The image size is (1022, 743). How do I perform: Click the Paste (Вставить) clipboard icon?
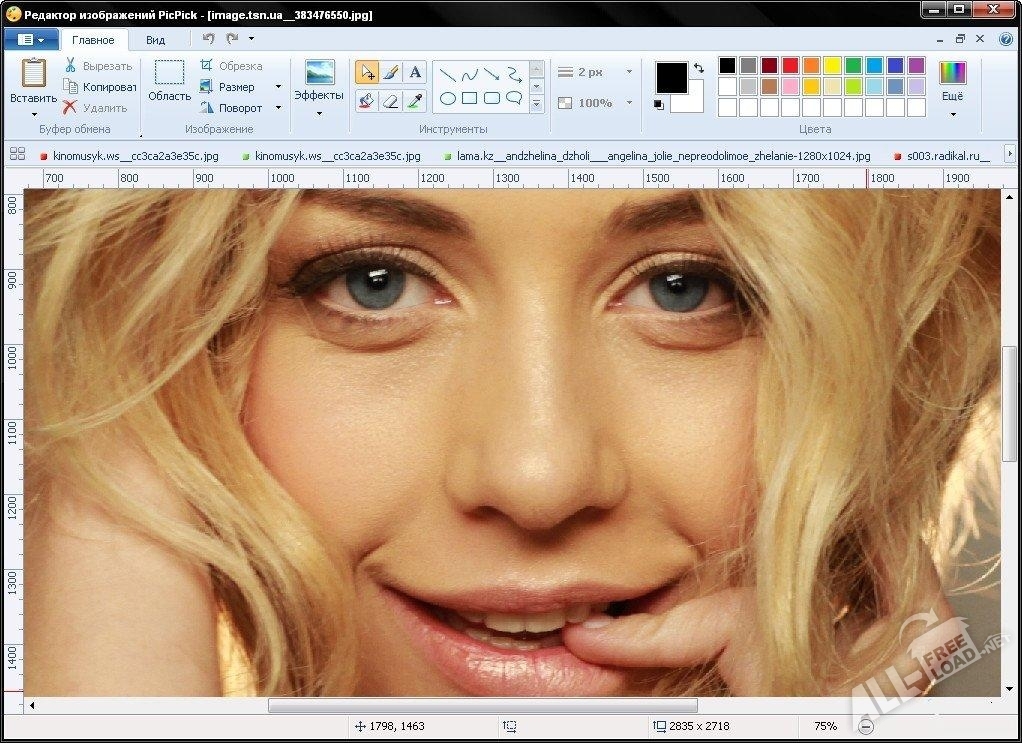click(33, 73)
